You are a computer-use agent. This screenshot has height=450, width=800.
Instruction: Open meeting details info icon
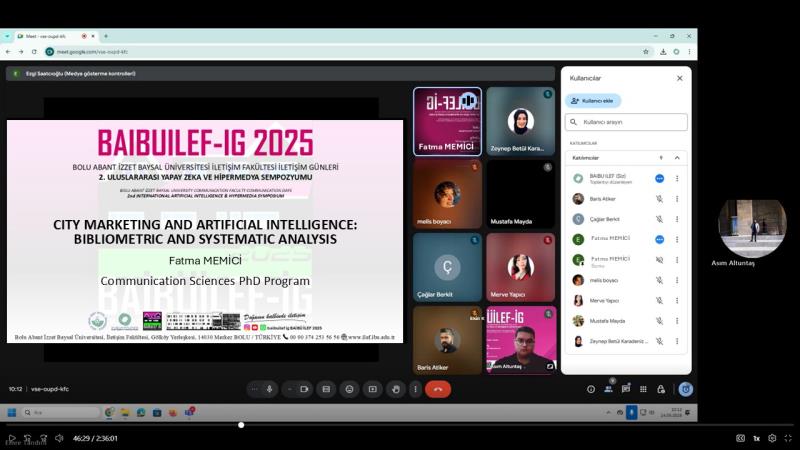point(591,389)
